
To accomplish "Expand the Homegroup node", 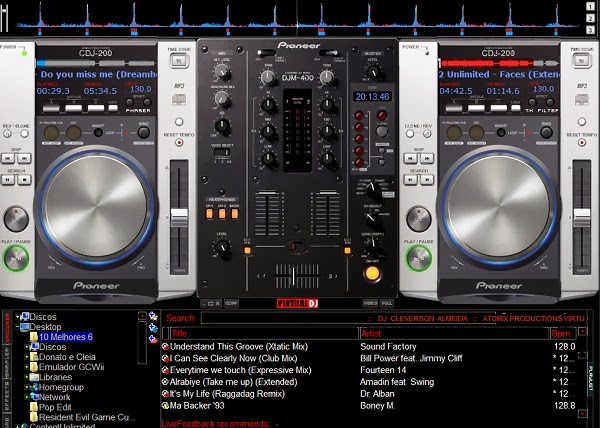I will [27, 387].
